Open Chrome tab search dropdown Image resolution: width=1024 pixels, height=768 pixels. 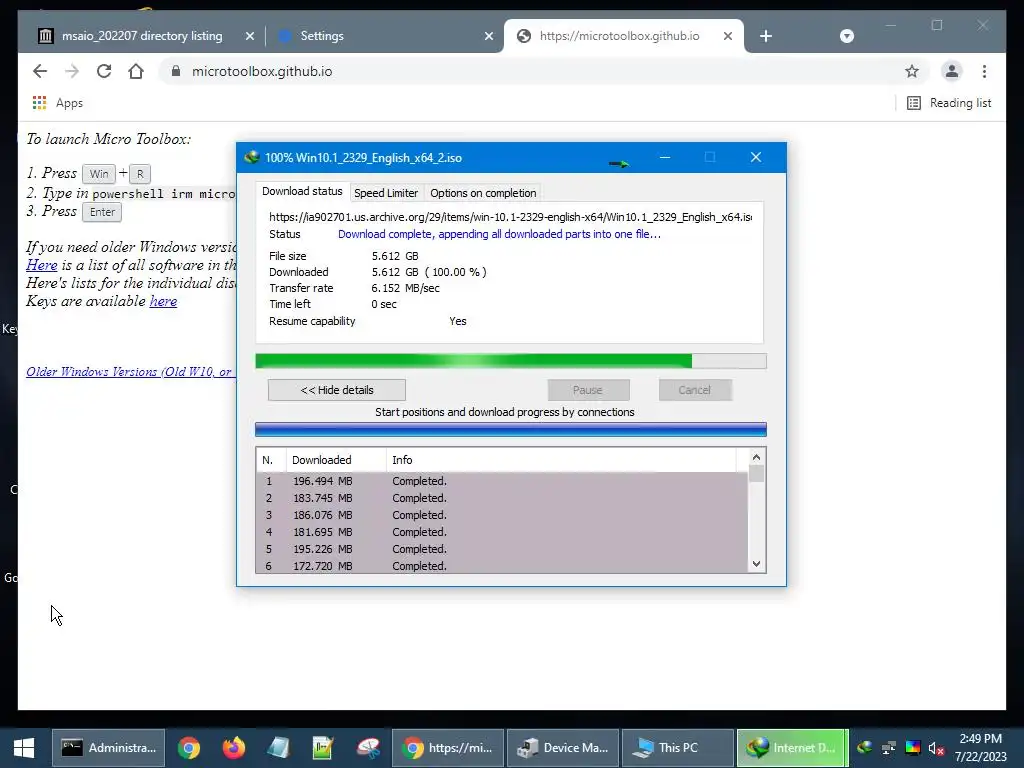click(x=846, y=36)
